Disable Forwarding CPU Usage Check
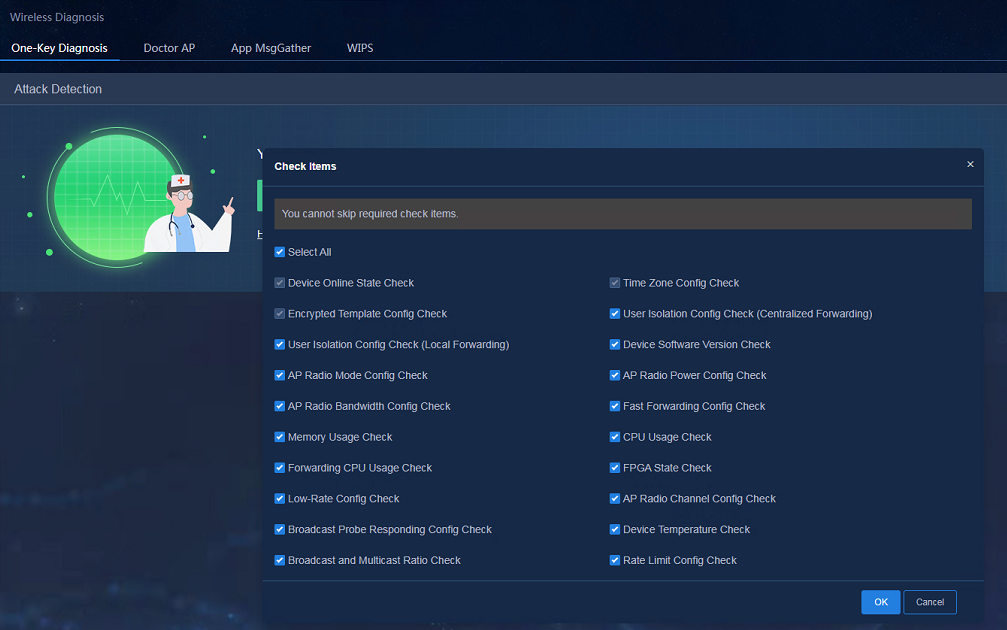The width and height of the screenshot is (1007, 630). pos(279,468)
